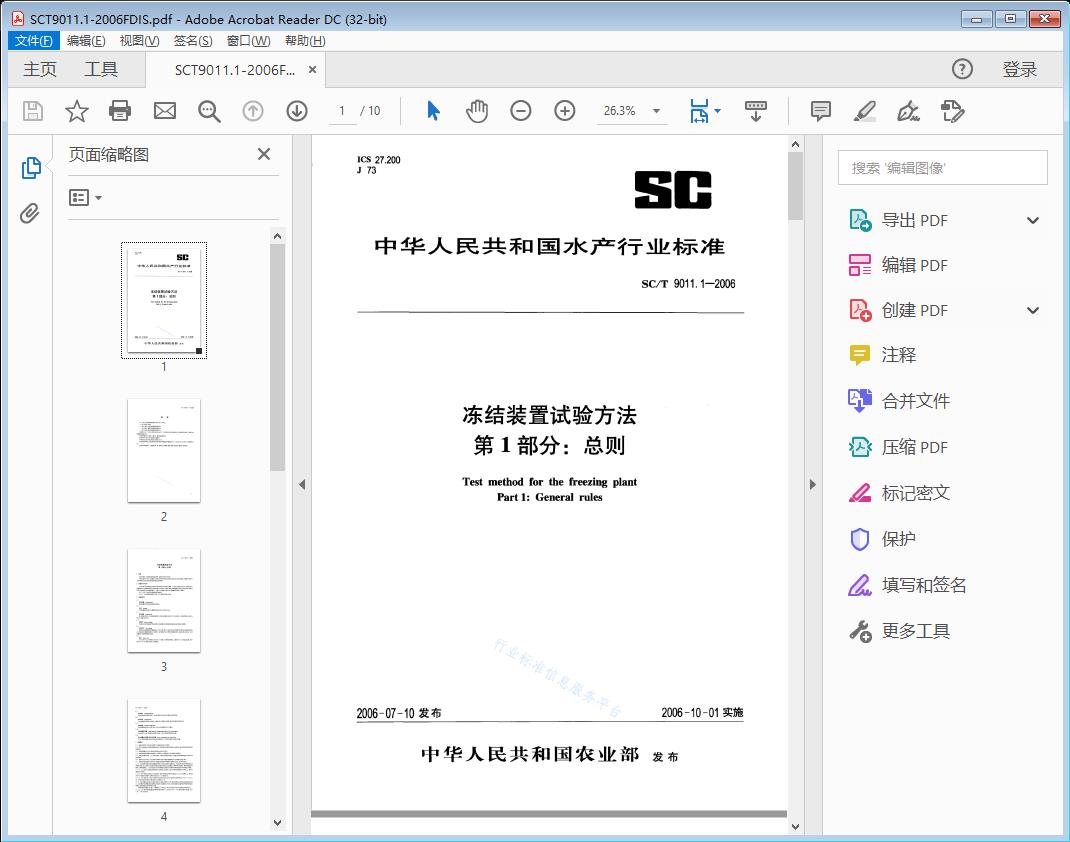
Task: Expand the 导出 PDF options chevron
Action: (x=1032, y=219)
